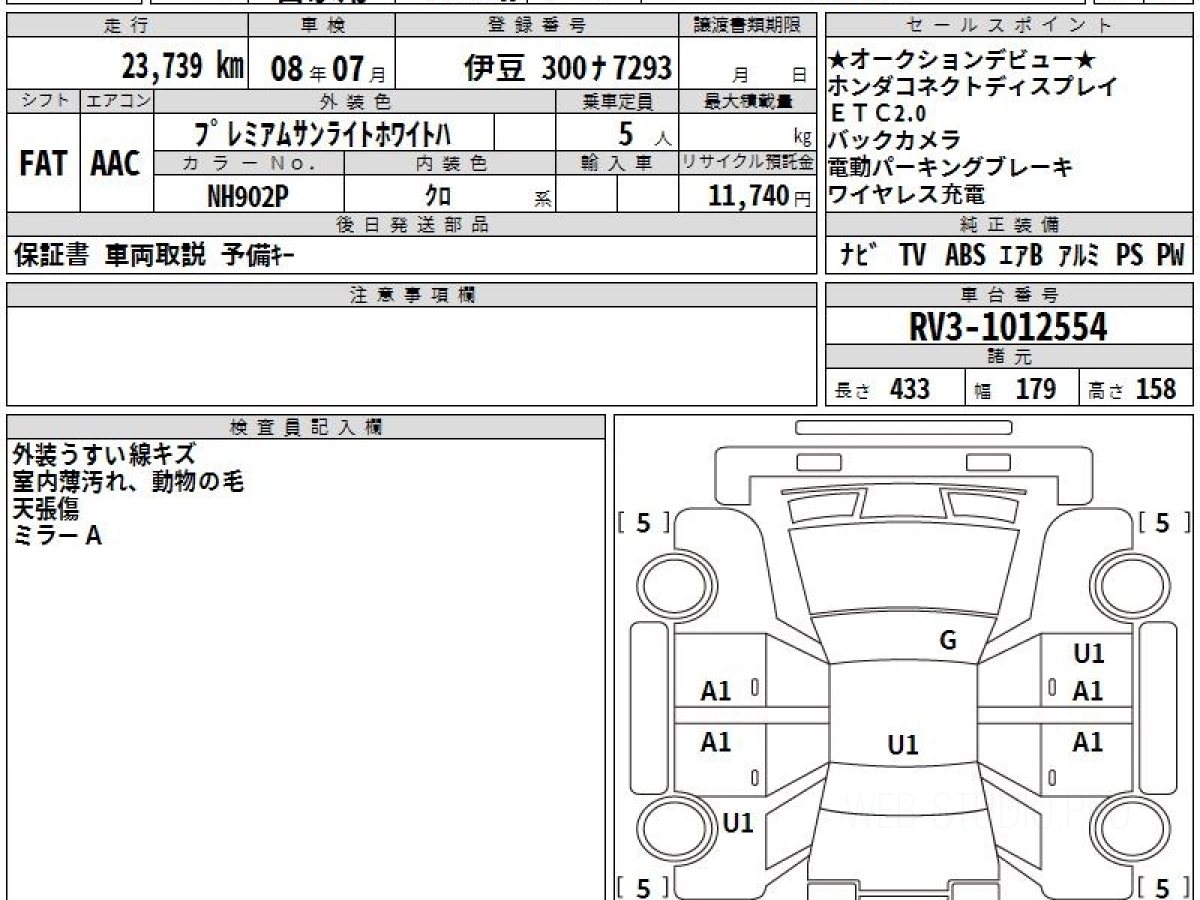
Task: Click 予備キー in later-shipped parts row
Action: point(258,256)
